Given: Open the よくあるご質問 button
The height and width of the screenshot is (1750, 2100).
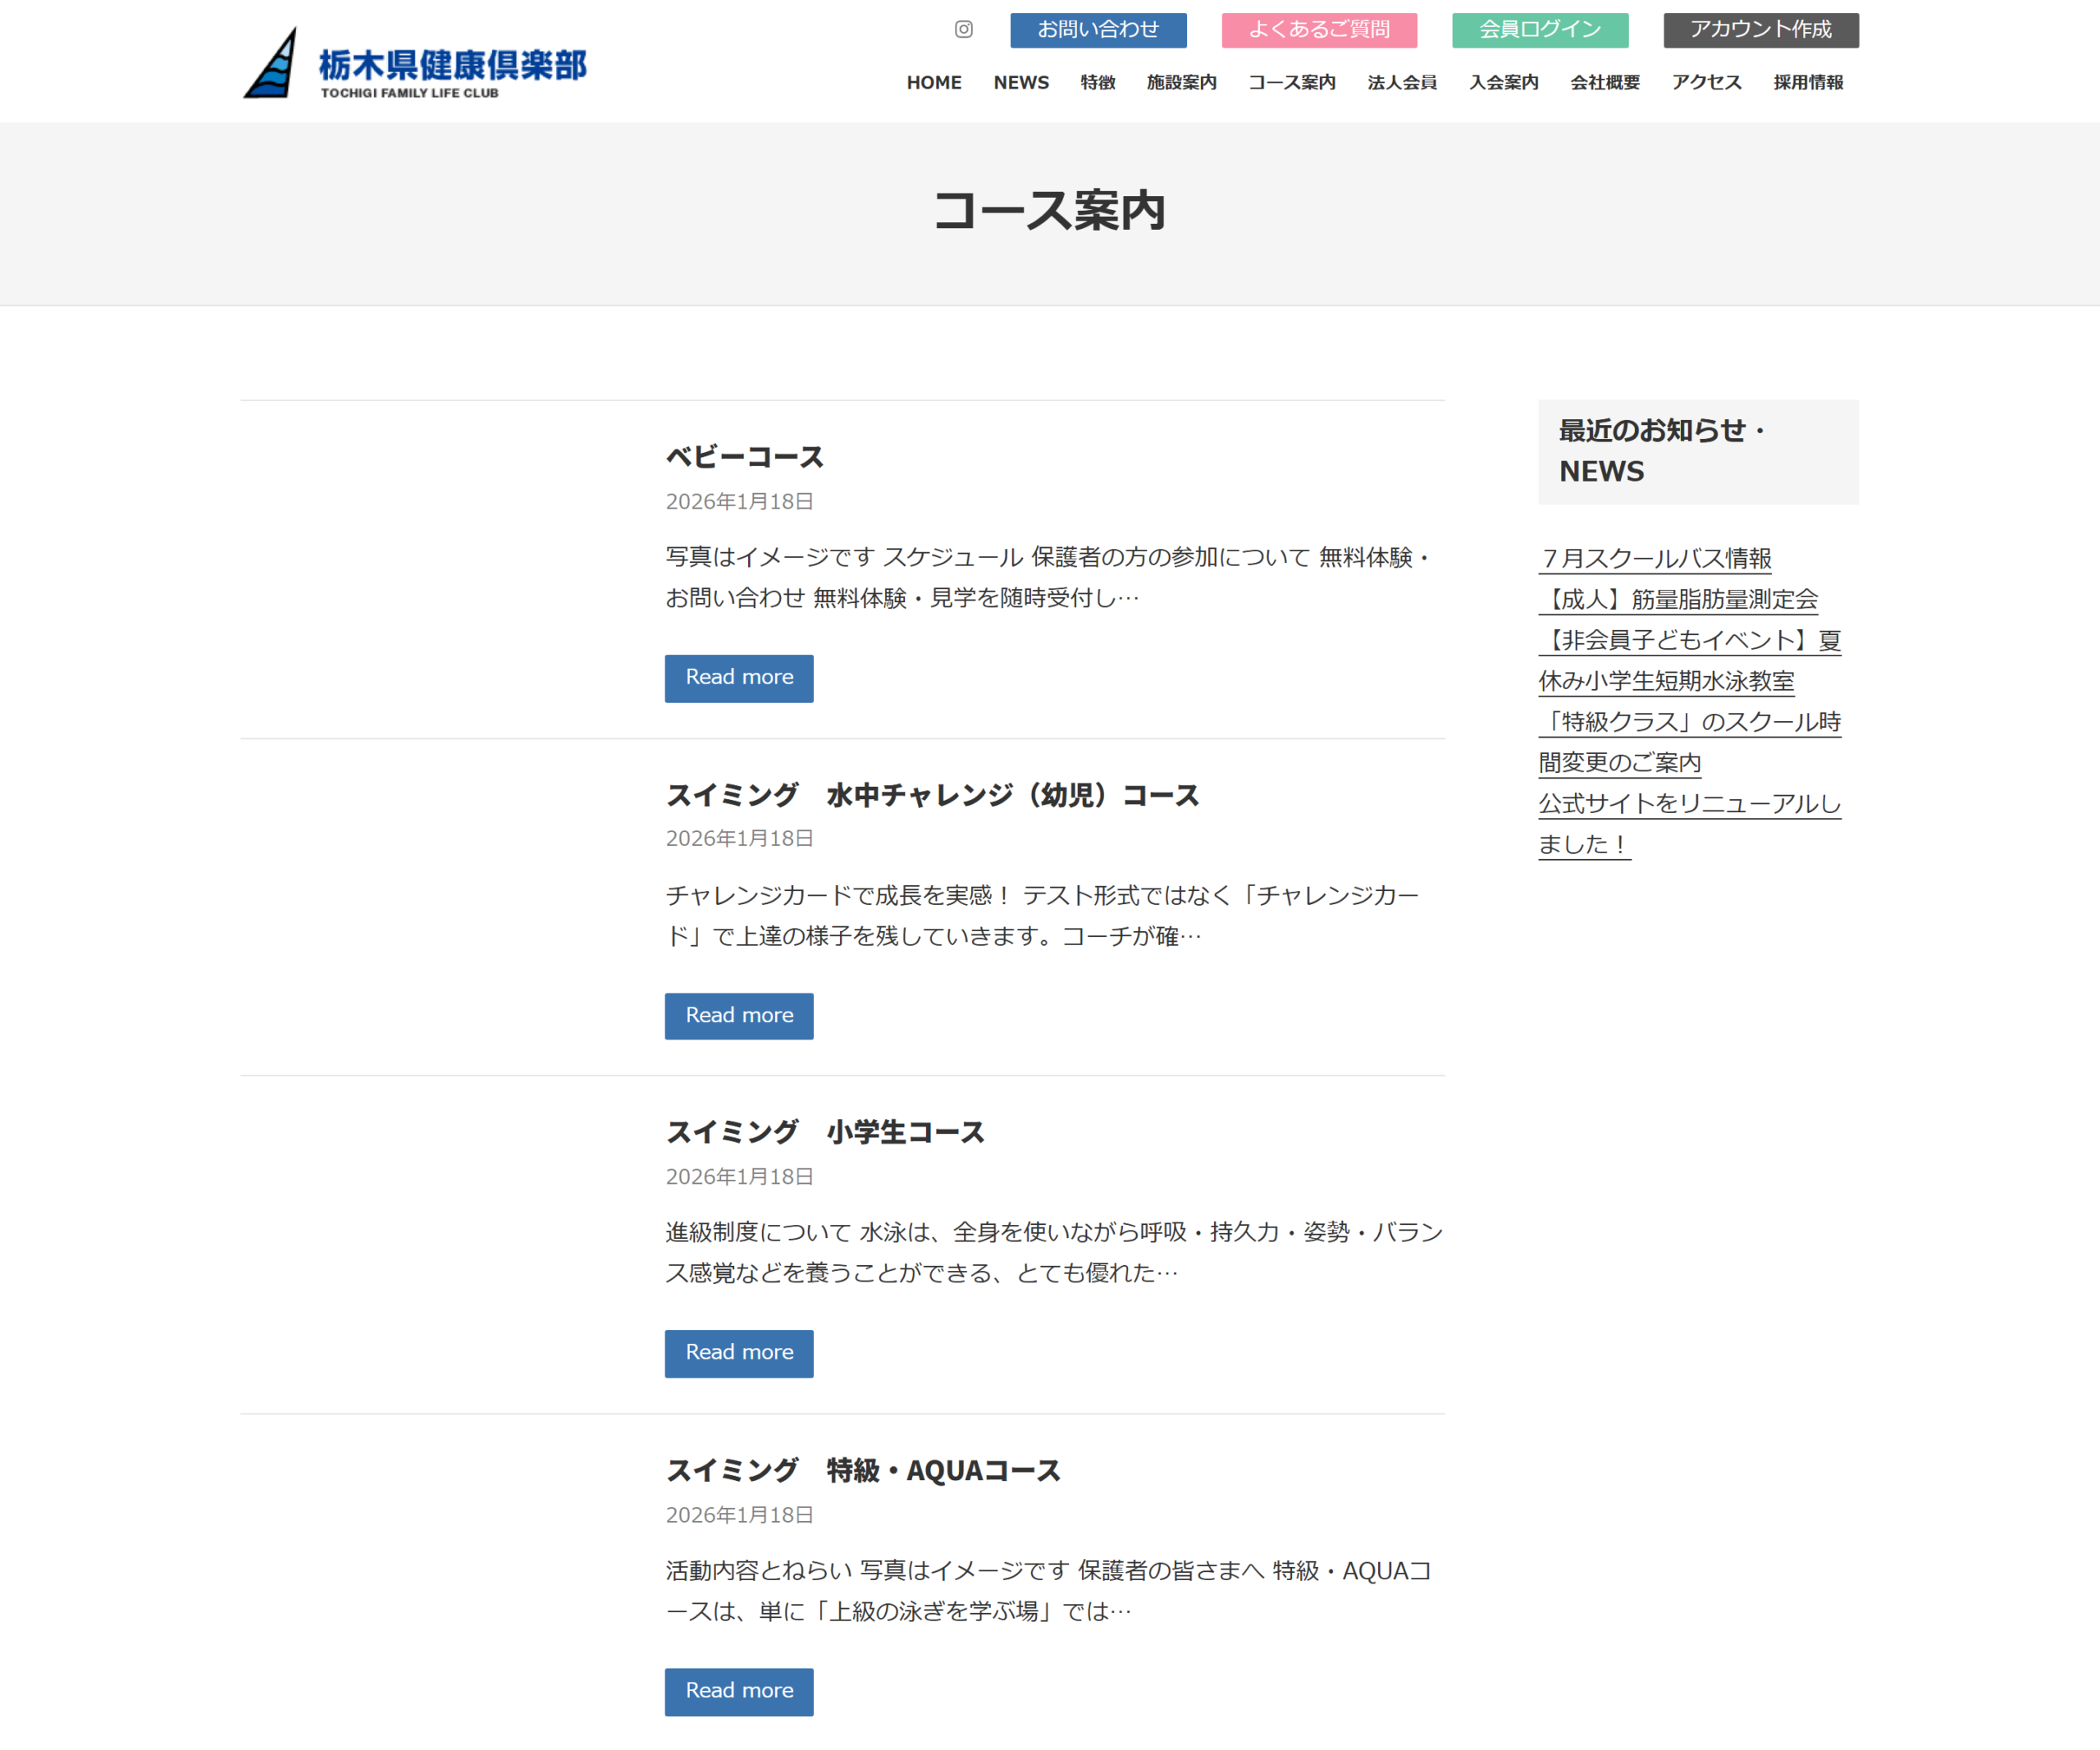Looking at the screenshot, I should click(1319, 30).
